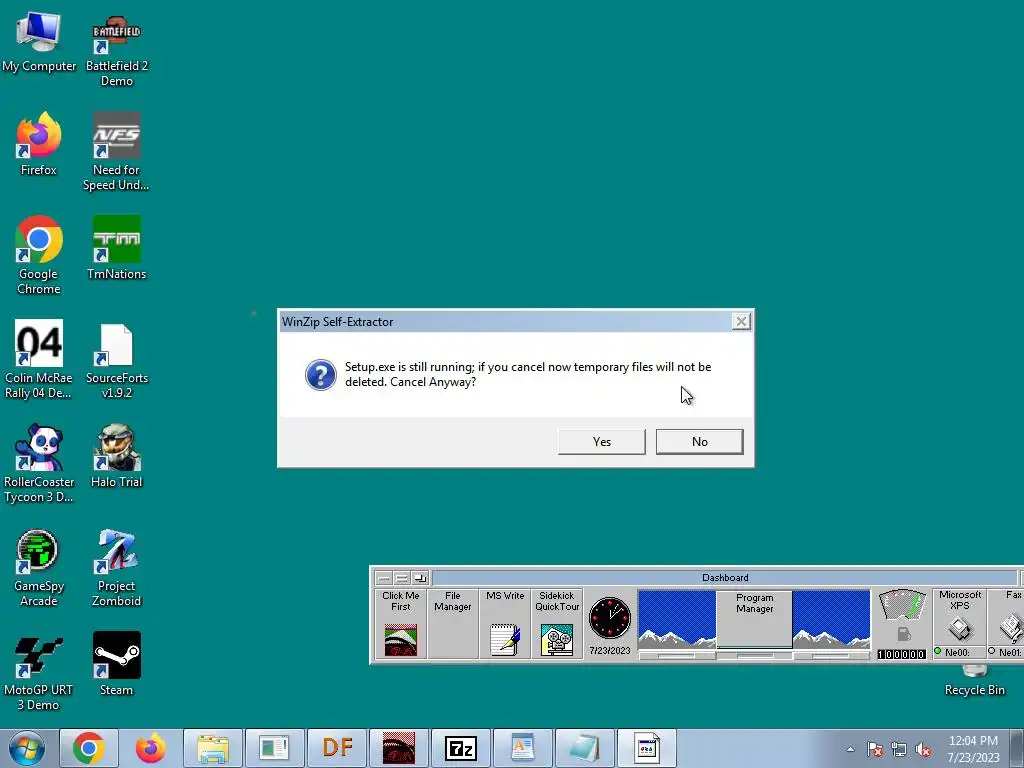Select the Program Manager screen in the Dashboard
The width and height of the screenshot is (1024, 768).
[x=754, y=619]
